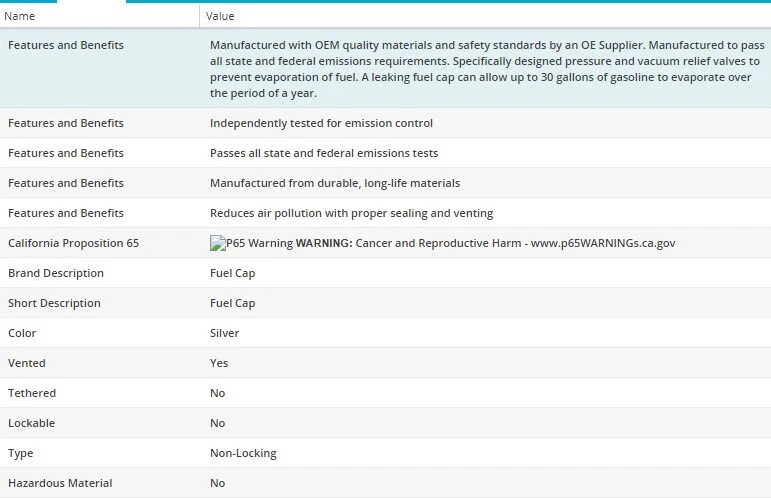Select the Non-Locking type value
The image size is (771, 498).
(243, 453)
